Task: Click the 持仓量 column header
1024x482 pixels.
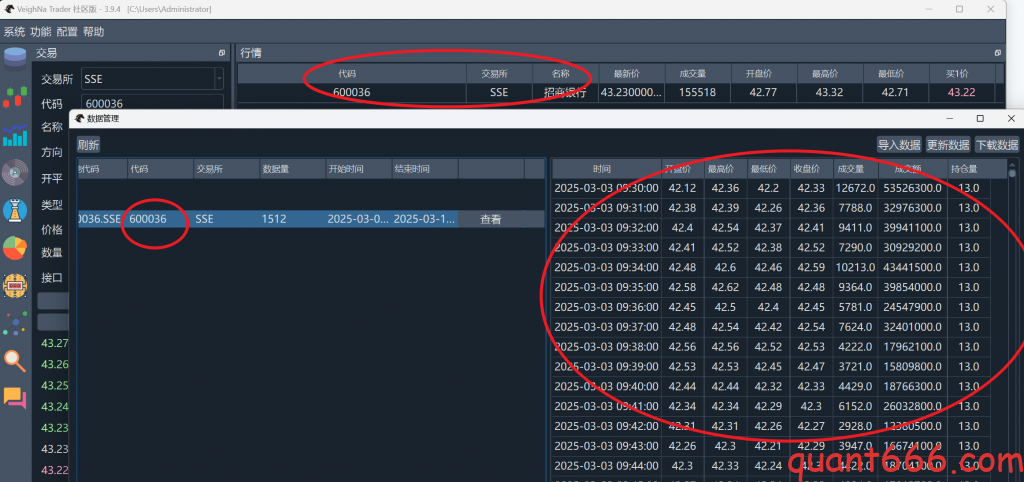Action: click(967, 169)
